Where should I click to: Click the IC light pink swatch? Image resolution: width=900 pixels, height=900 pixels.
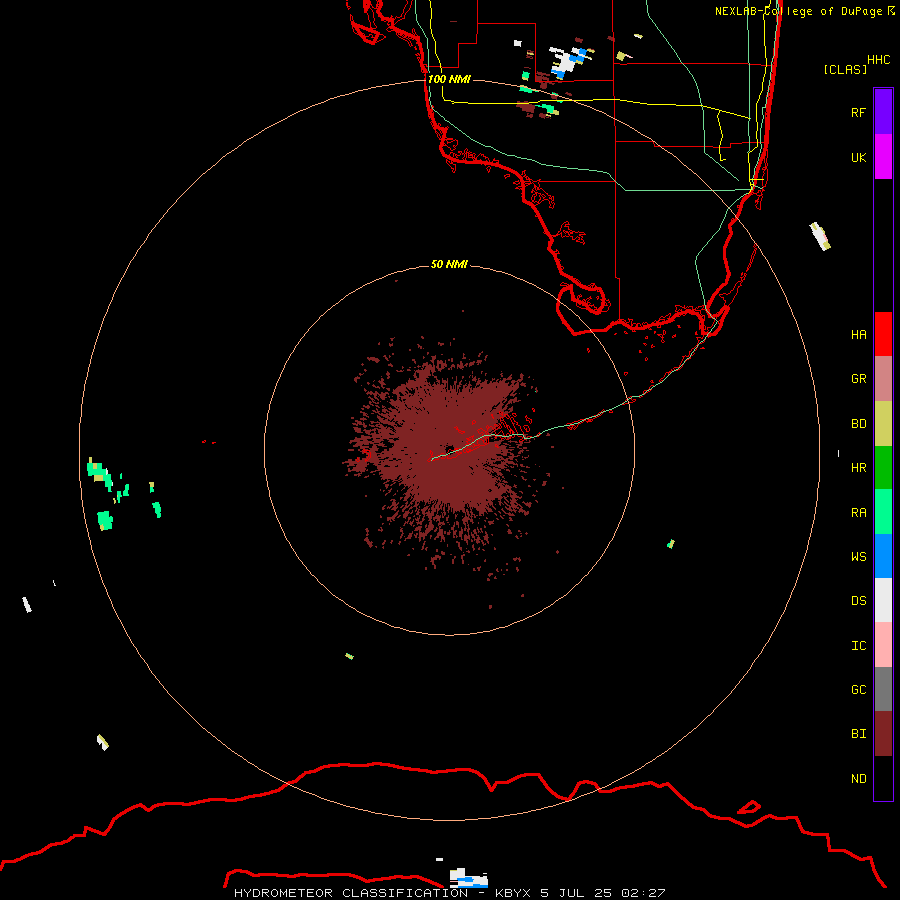point(883,645)
